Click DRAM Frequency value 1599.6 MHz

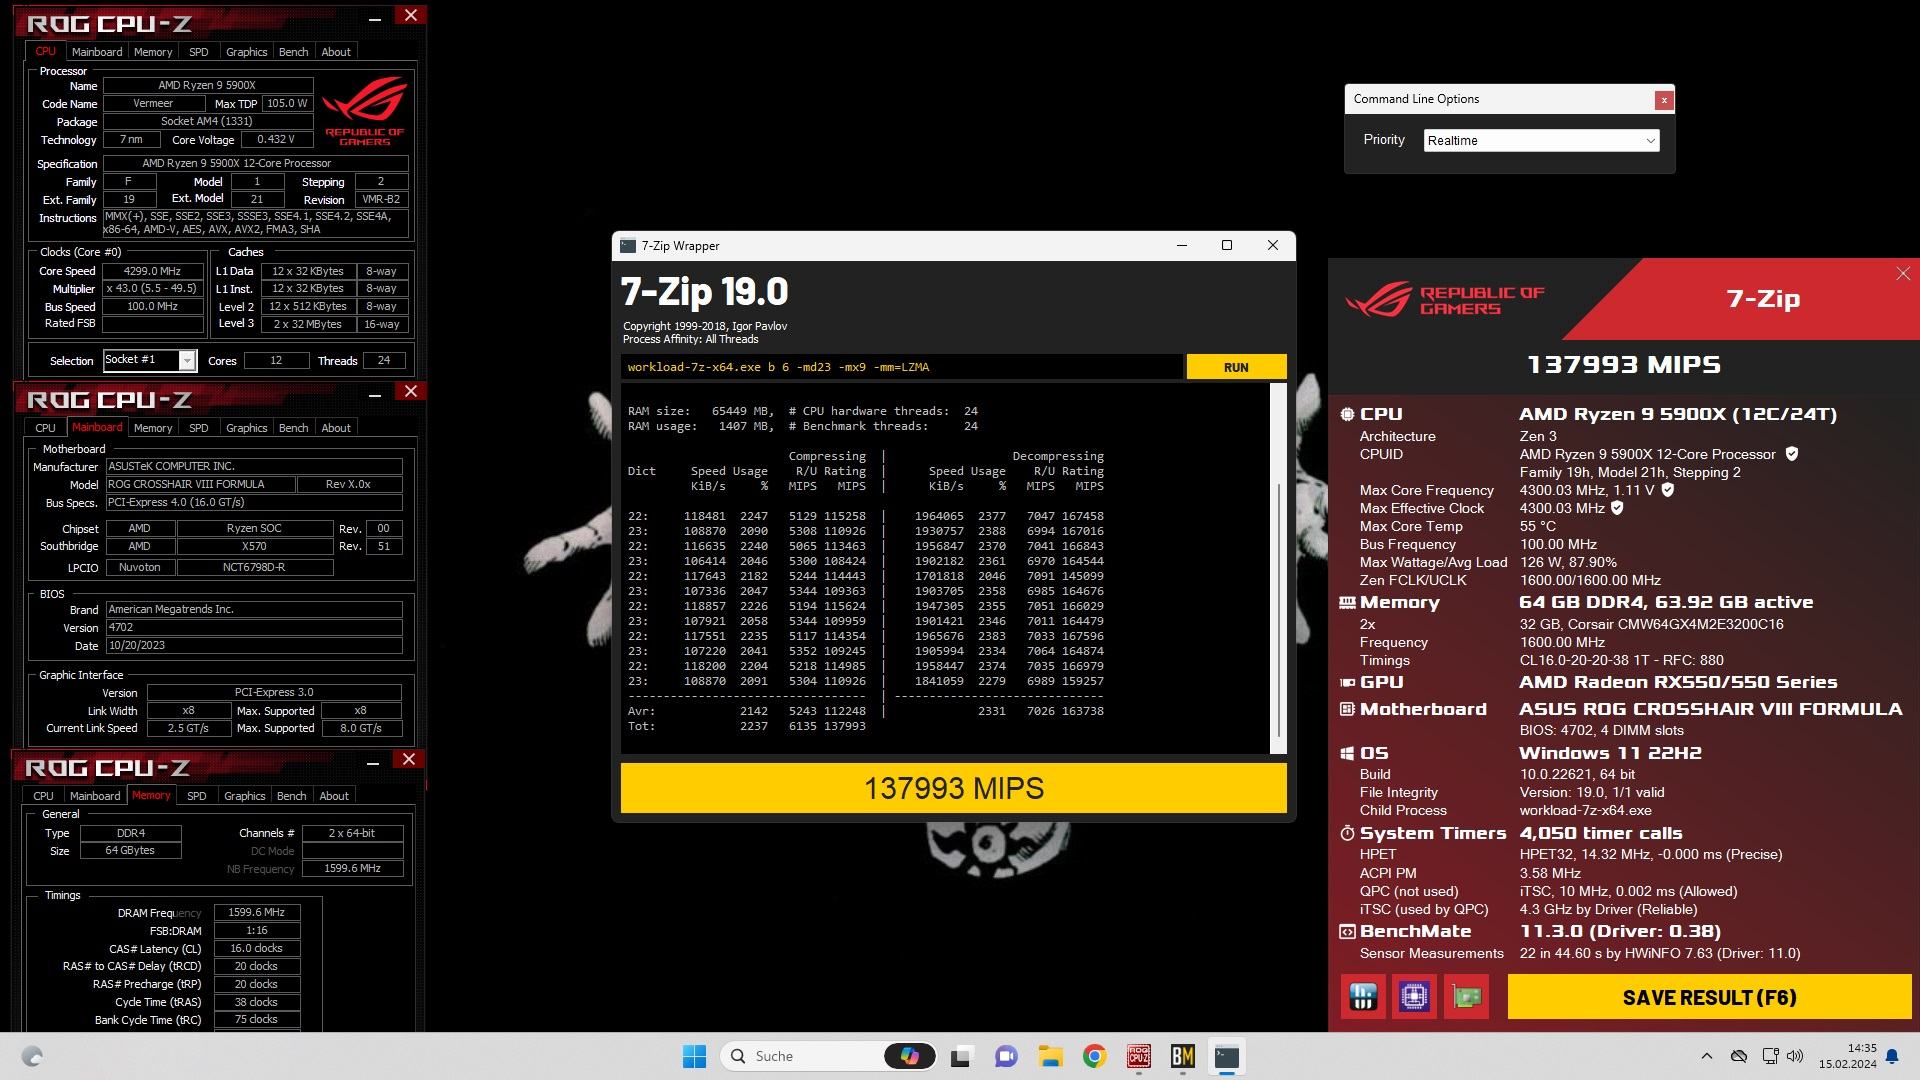click(256, 912)
